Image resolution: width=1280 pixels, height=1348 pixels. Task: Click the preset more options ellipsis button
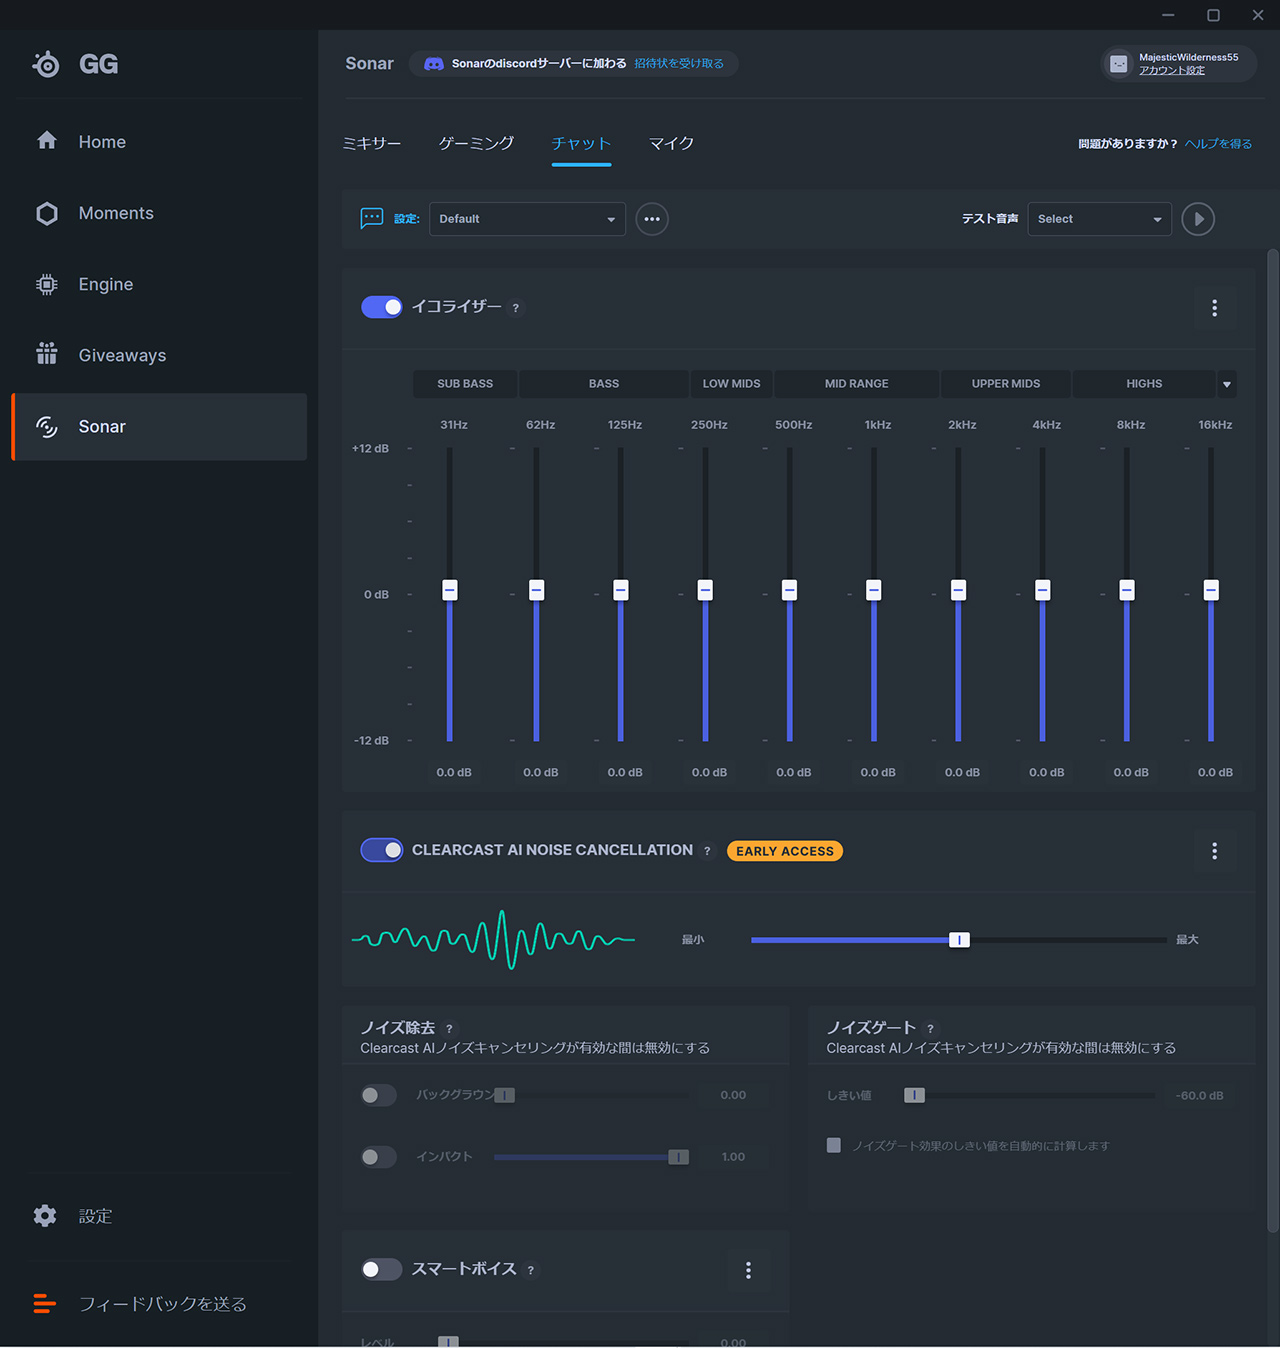(x=652, y=219)
